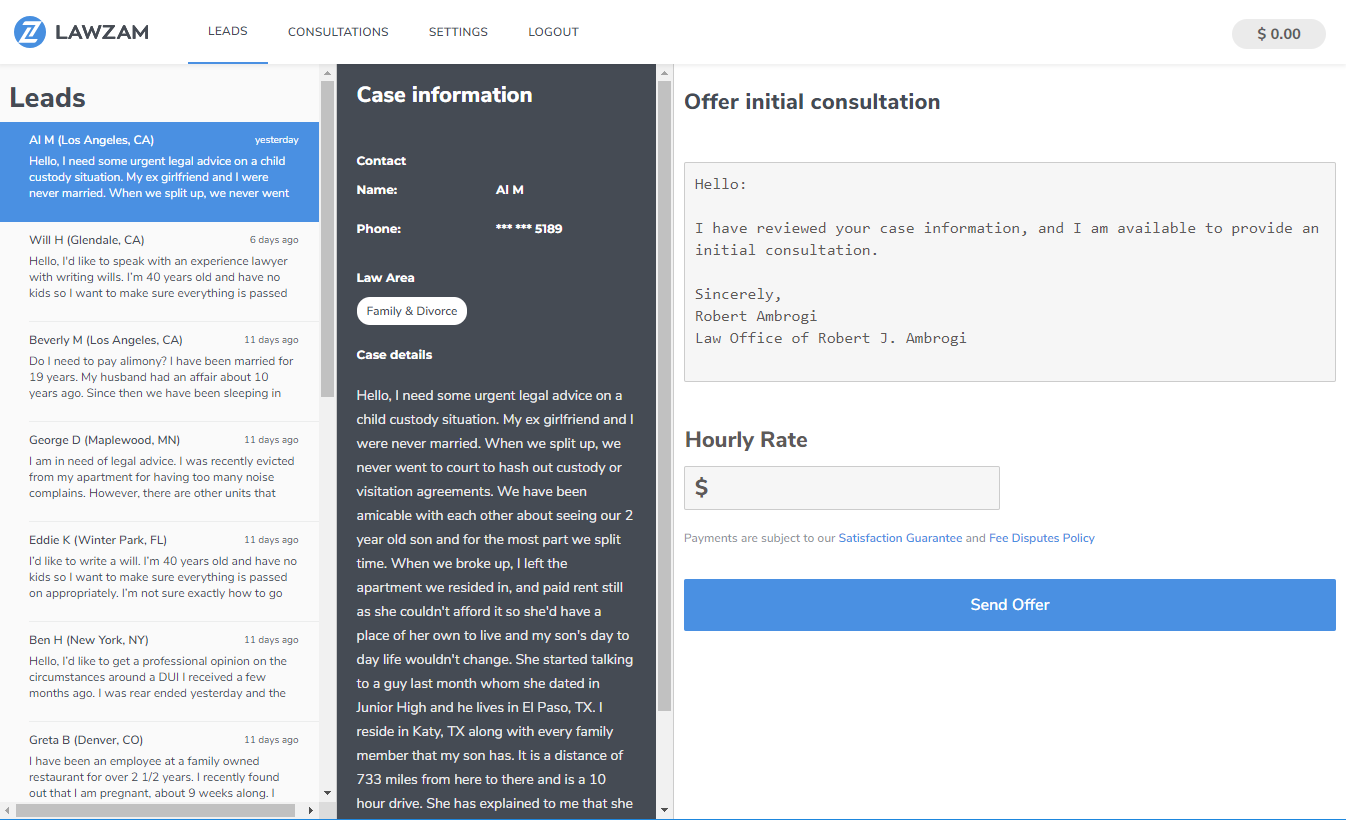Screen dimensions: 1346x820
Task: Click the case information vertical scrollbar
Action: [x=664, y=400]
